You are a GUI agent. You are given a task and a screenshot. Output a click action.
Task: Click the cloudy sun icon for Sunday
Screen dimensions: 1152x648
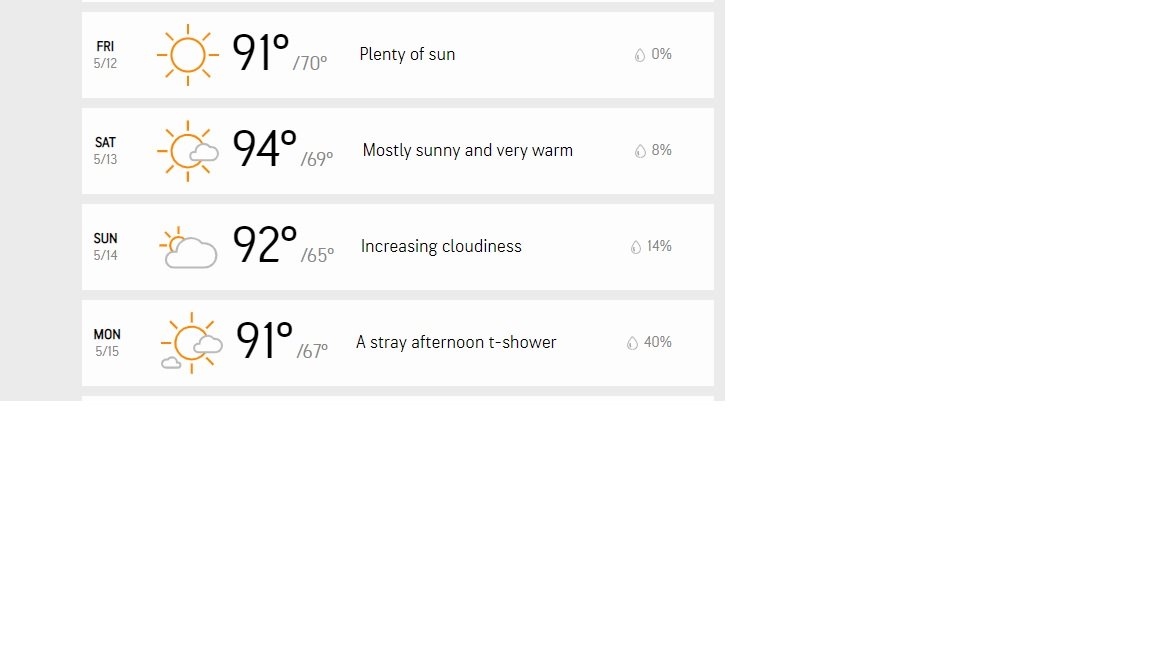(188, 248)
